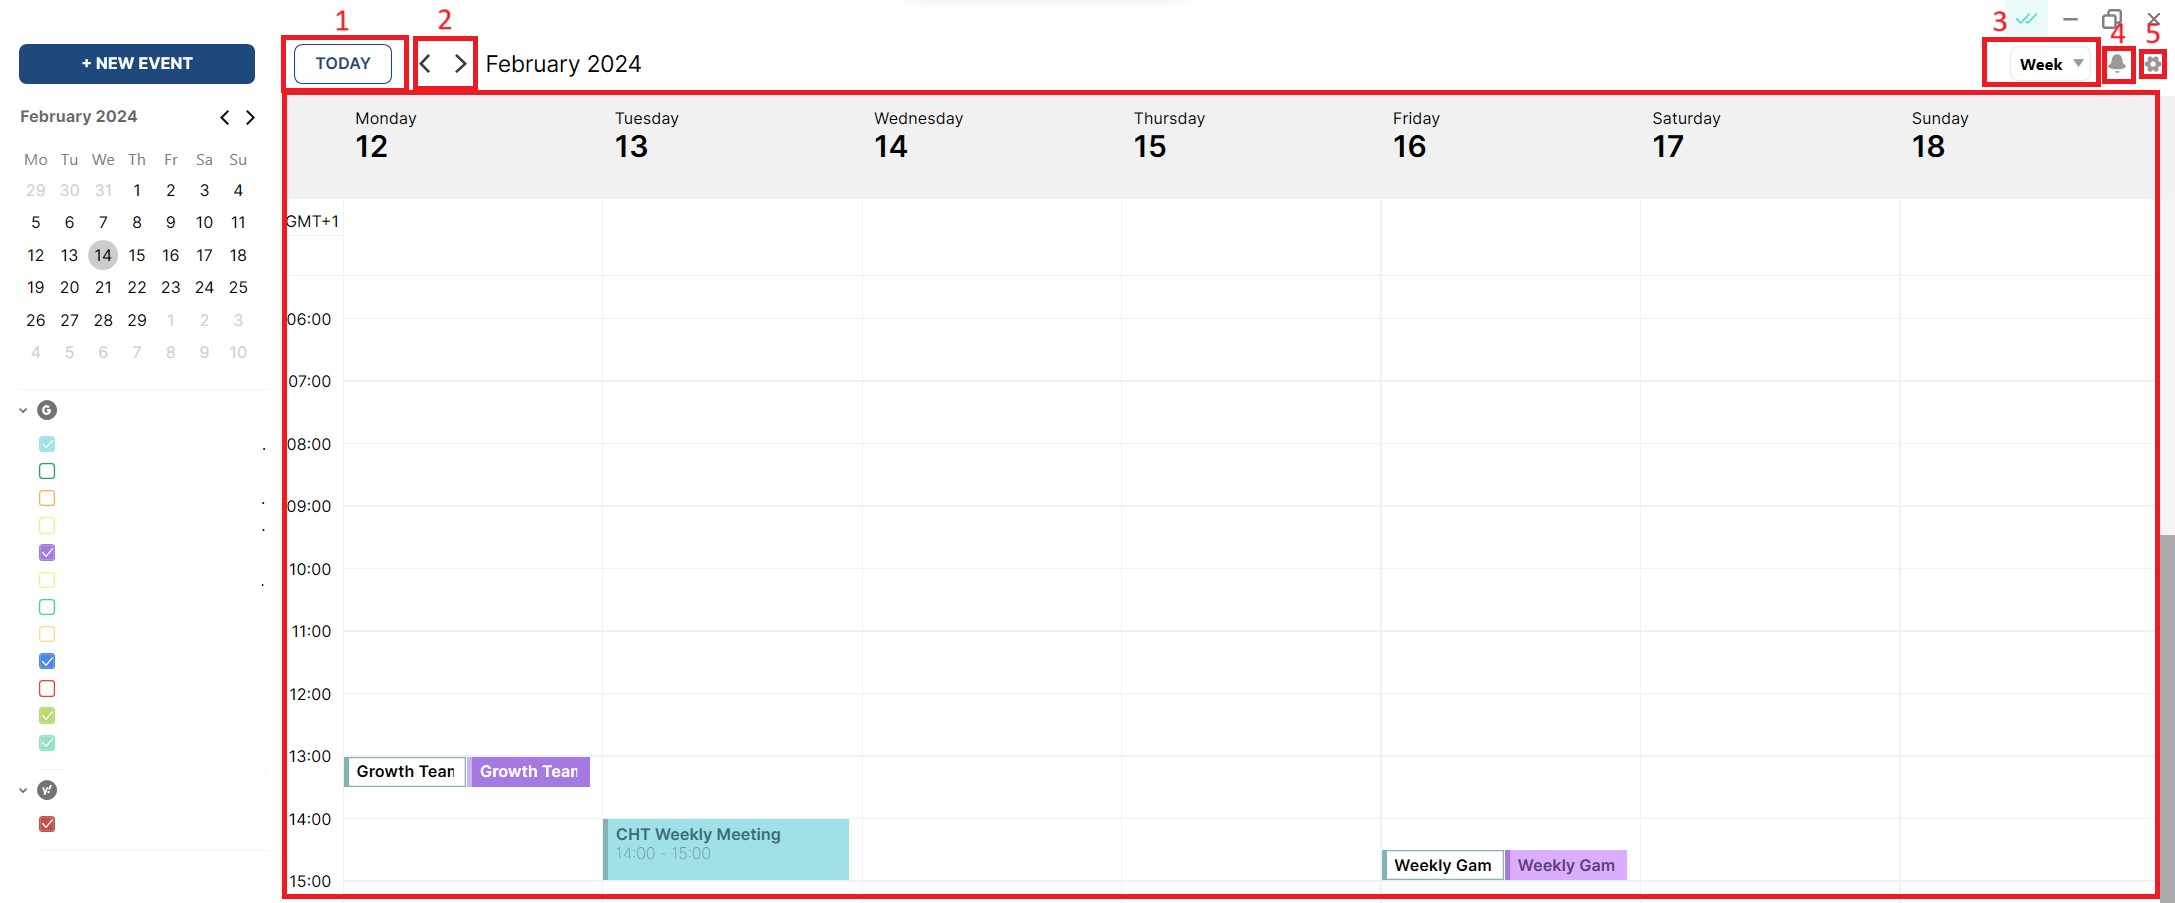Select the CHT Weekly Meeting event
2175x903 pixels.
(725, 843)
